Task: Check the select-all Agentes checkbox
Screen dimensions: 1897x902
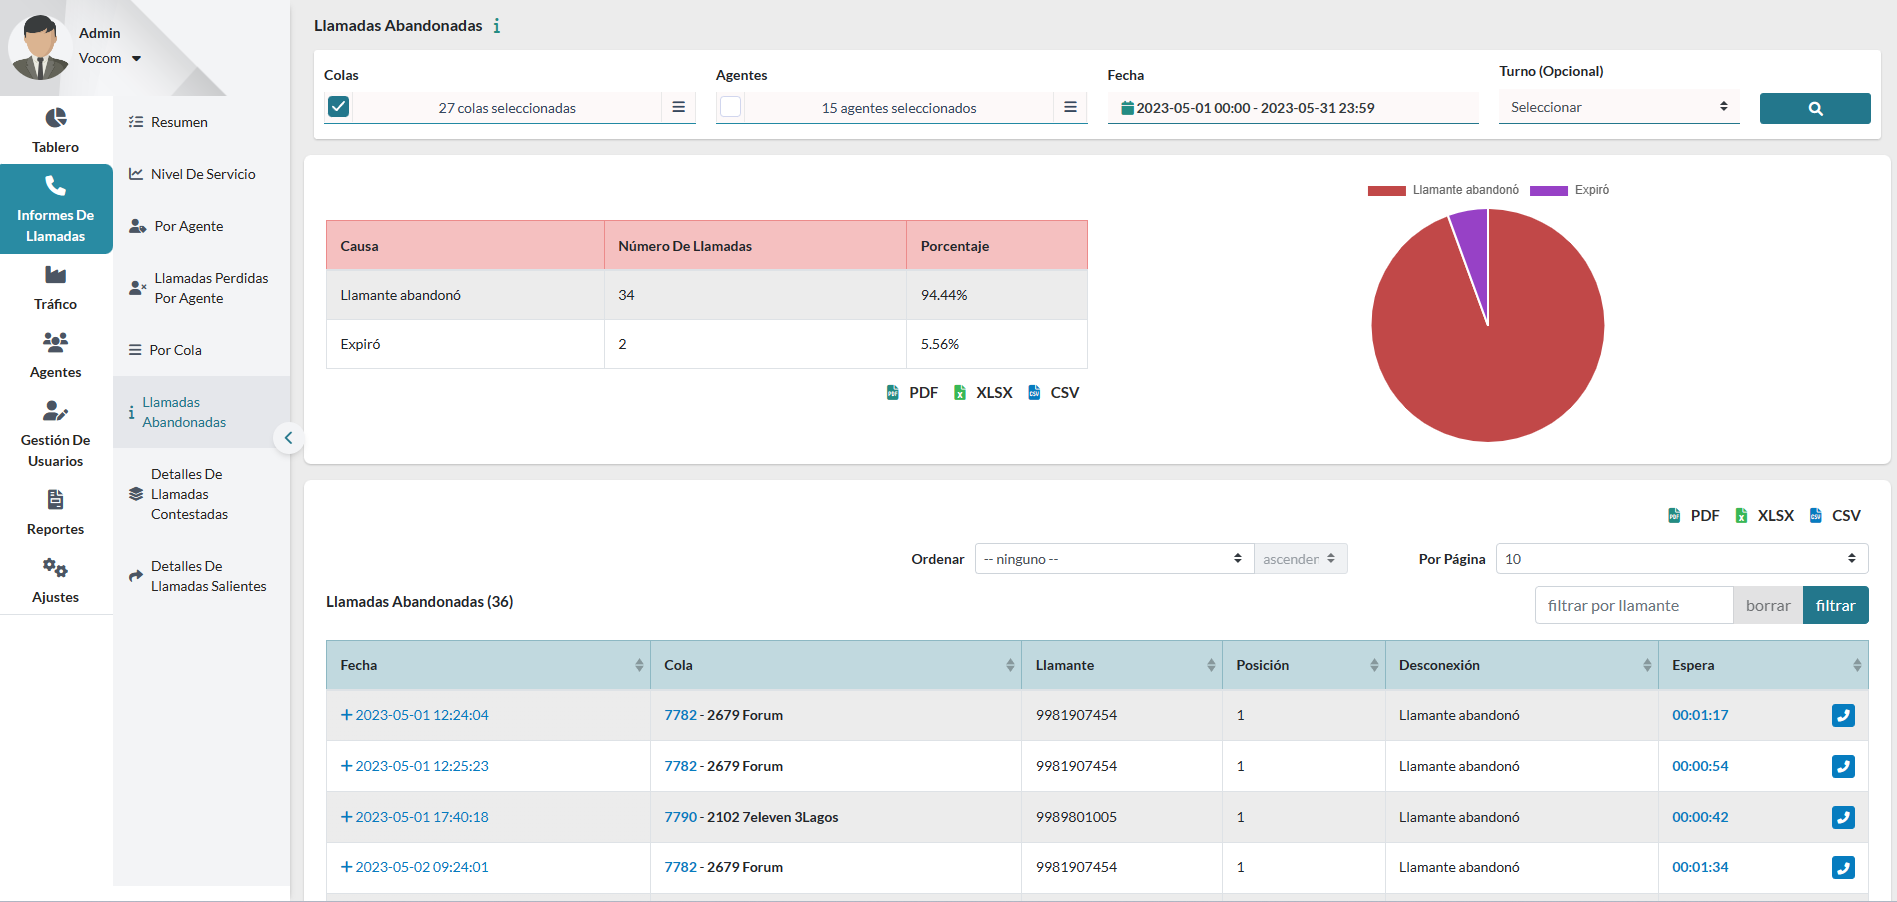Action: (x=731, y=107)
